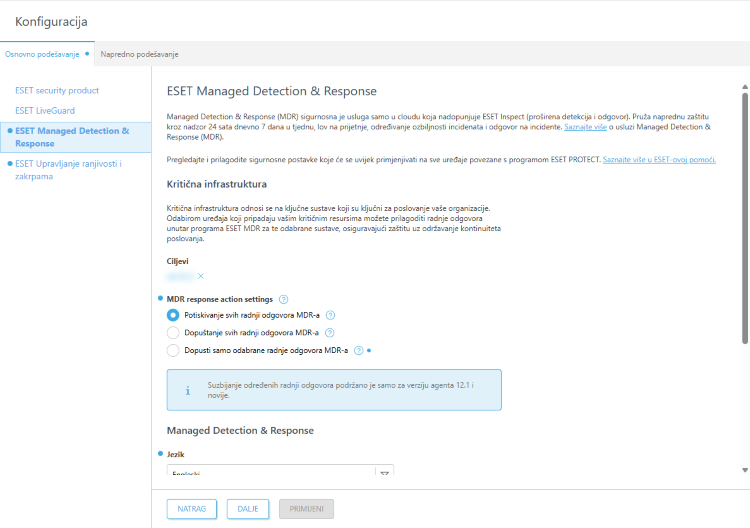Remove the target under Ciljevi with X

pyautogui.click(x=201, y=276)
